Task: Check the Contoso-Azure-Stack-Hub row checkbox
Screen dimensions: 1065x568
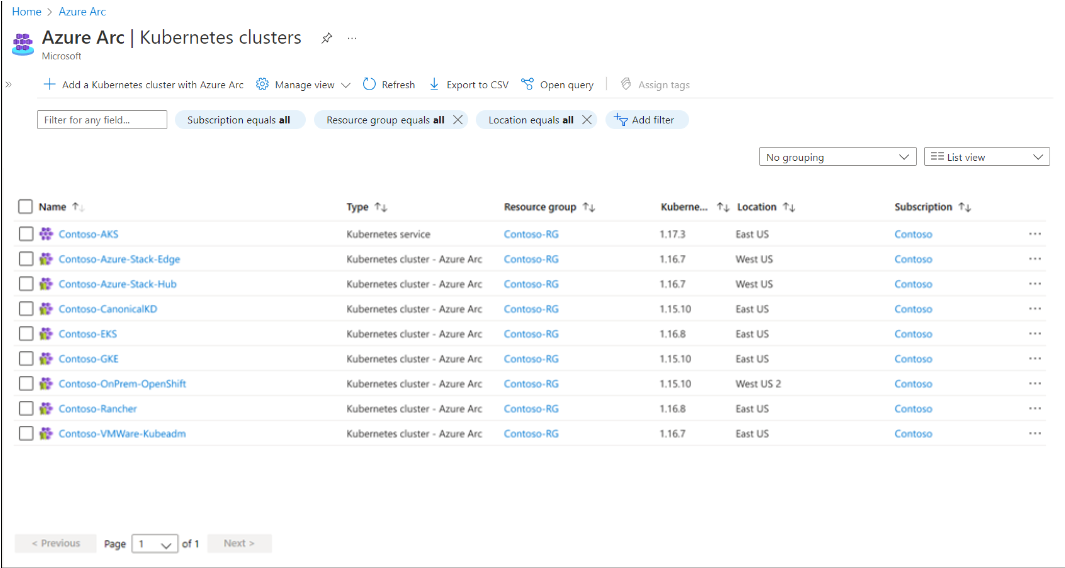Action: (x=26, y=284)
